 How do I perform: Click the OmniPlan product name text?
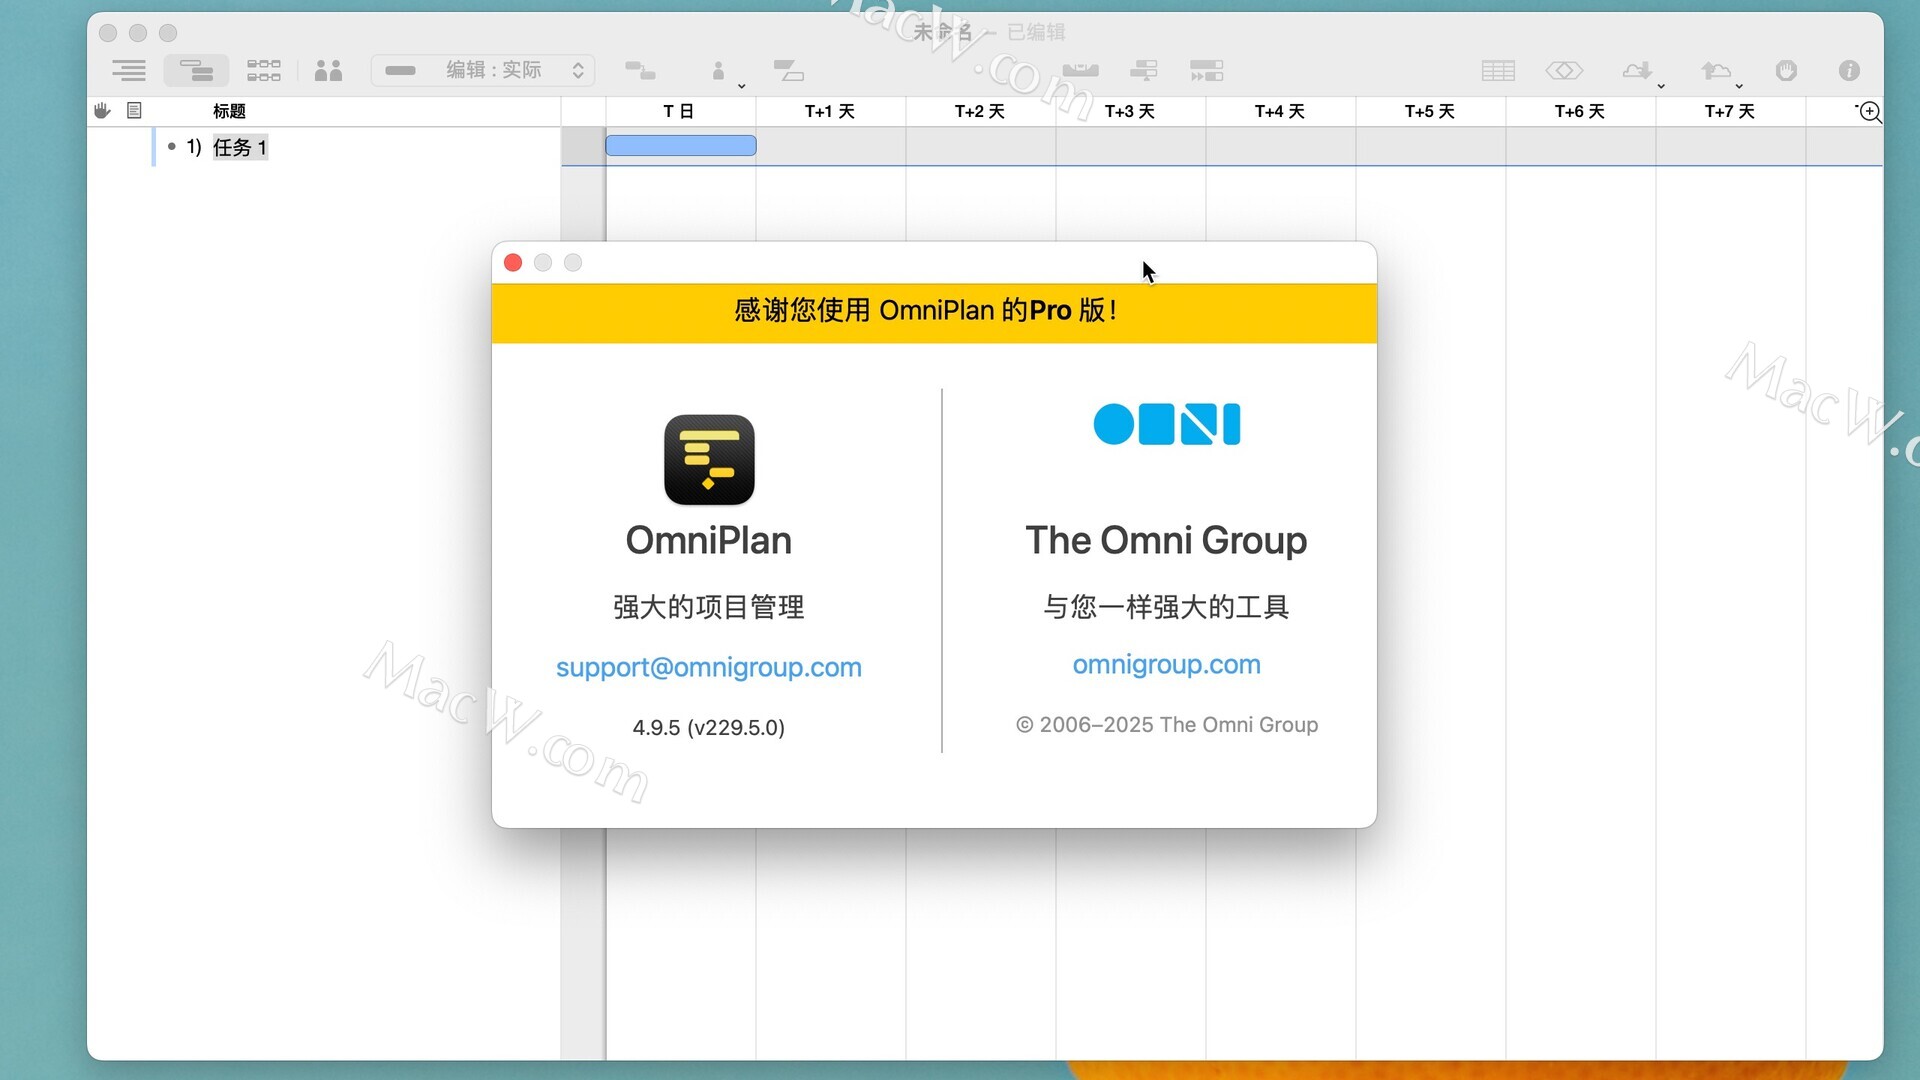[709, 540]
